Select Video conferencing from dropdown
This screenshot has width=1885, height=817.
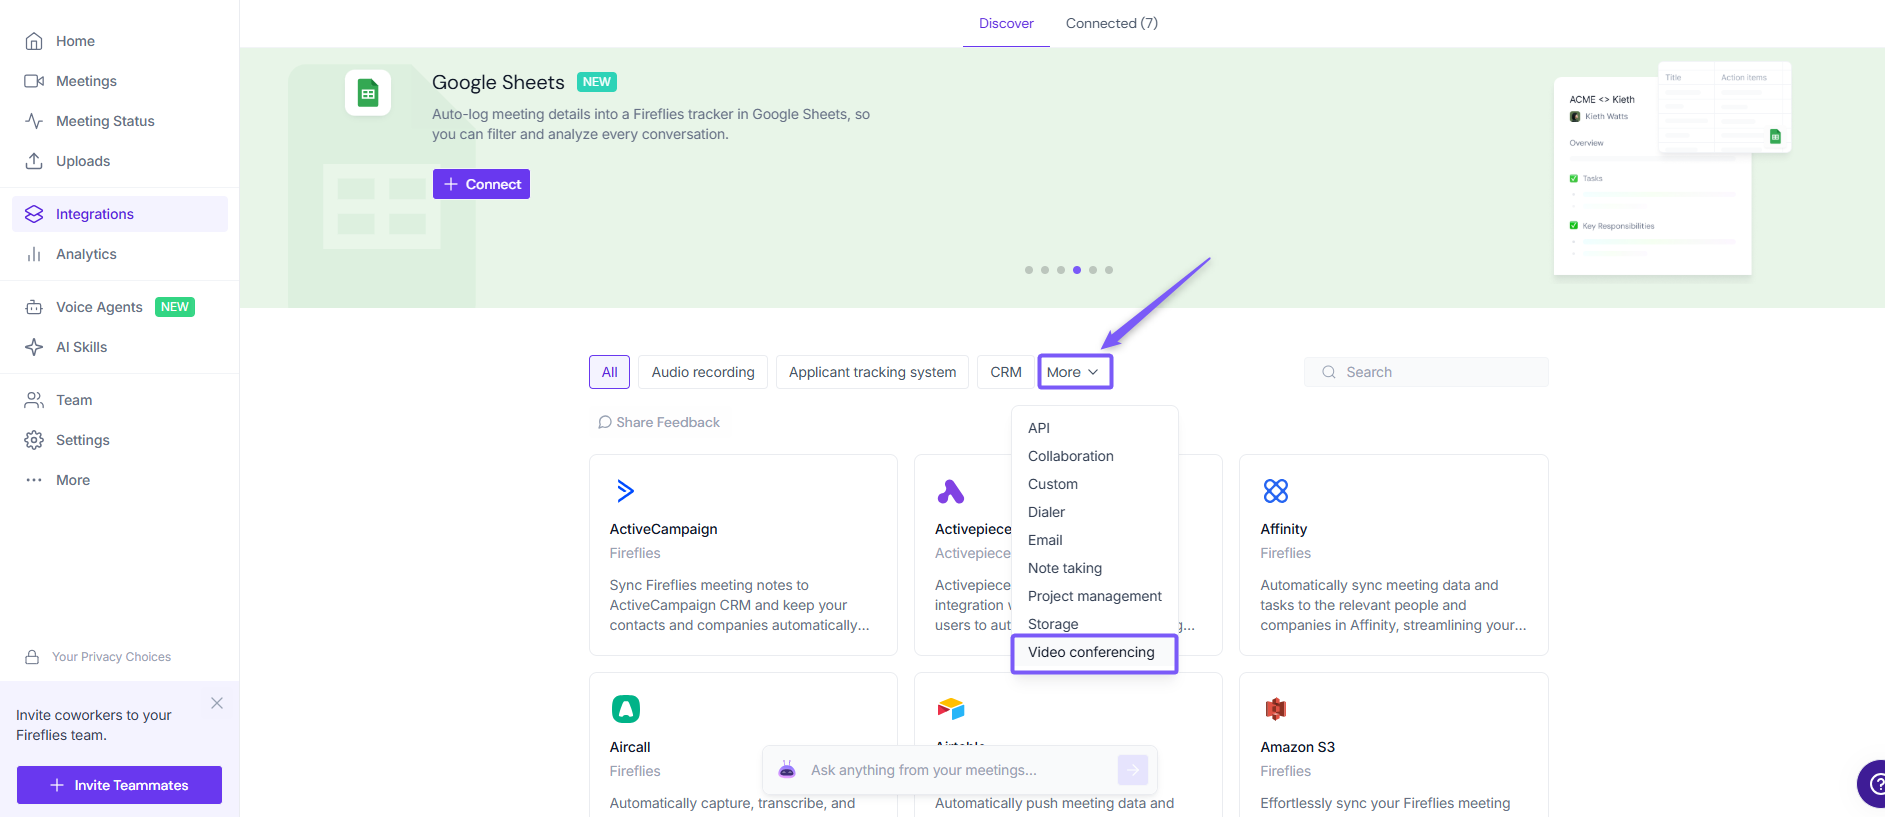point(1091,652)
